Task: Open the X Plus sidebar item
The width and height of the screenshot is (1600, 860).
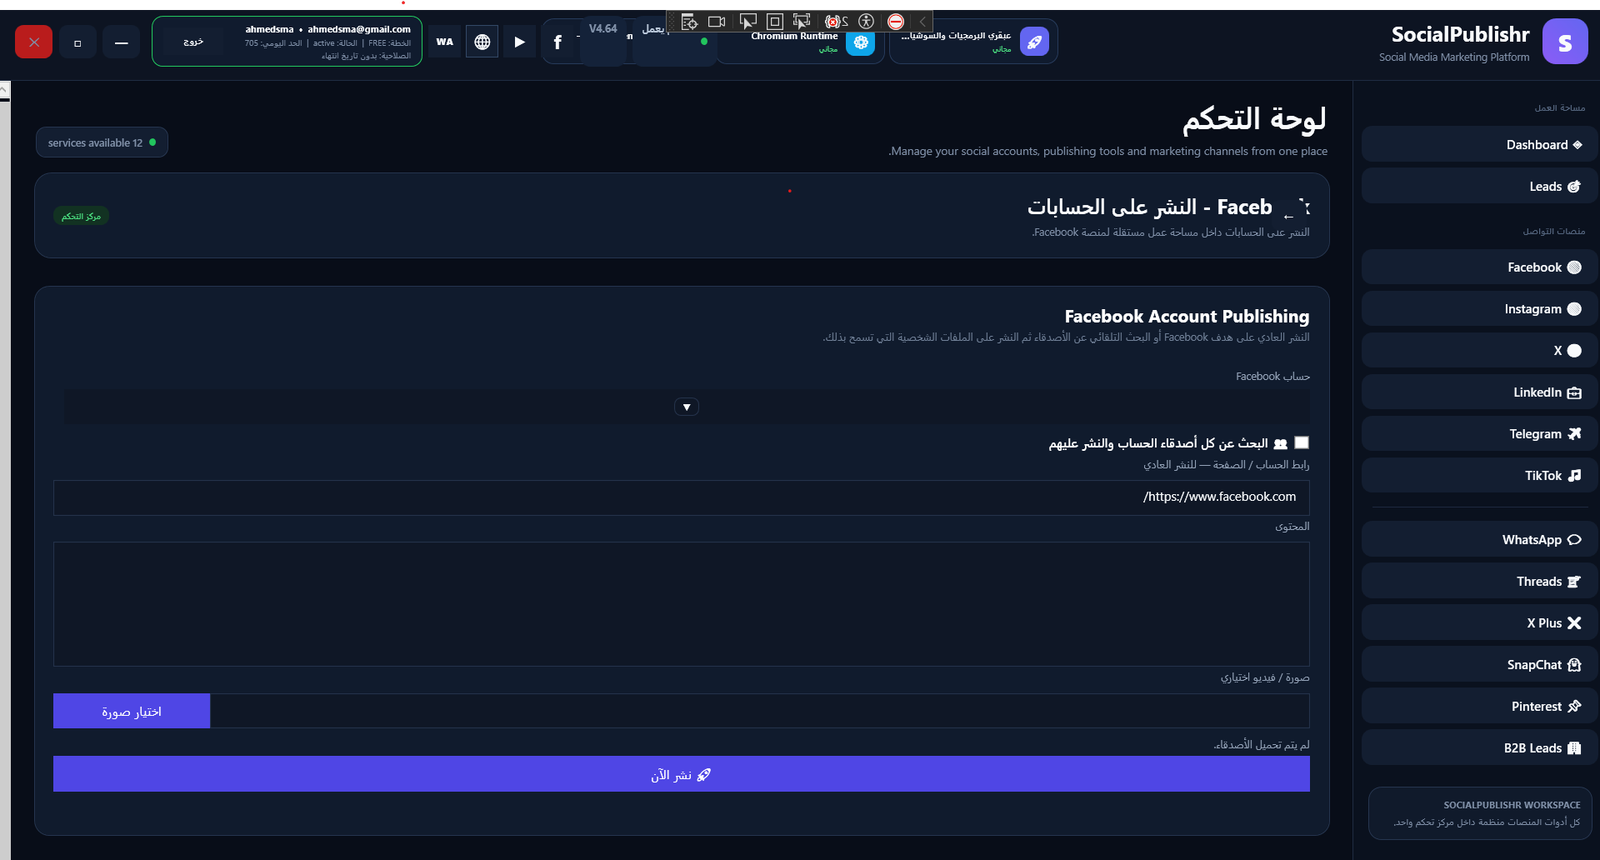Action: coord(1479,623)
